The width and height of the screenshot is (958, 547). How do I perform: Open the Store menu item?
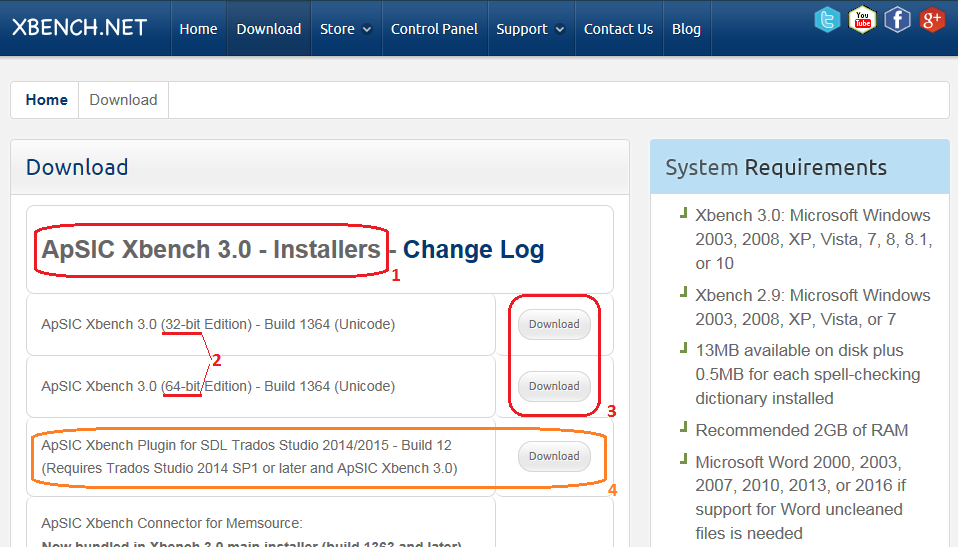(x=337, y=29)
